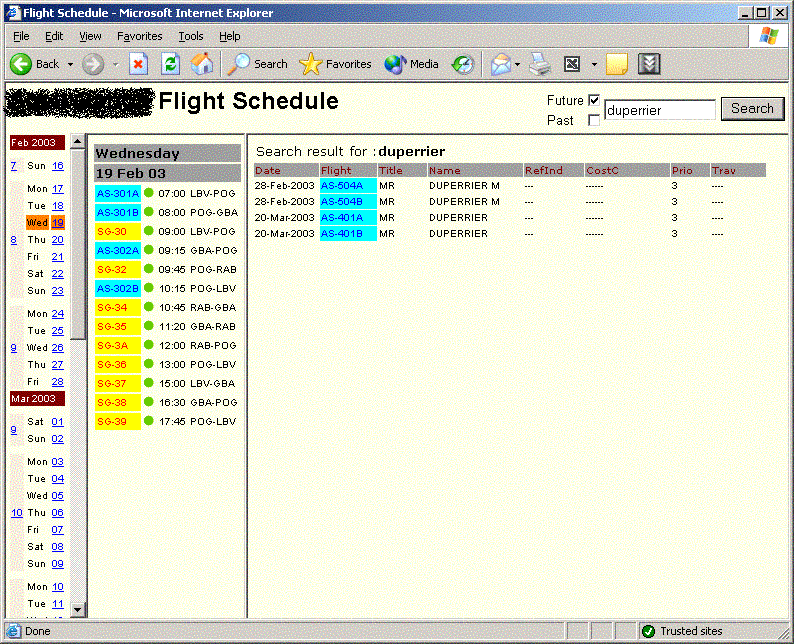Open the History toolbar icon
794x644 pixels.
pyautogui.click(x=462, y=64)
